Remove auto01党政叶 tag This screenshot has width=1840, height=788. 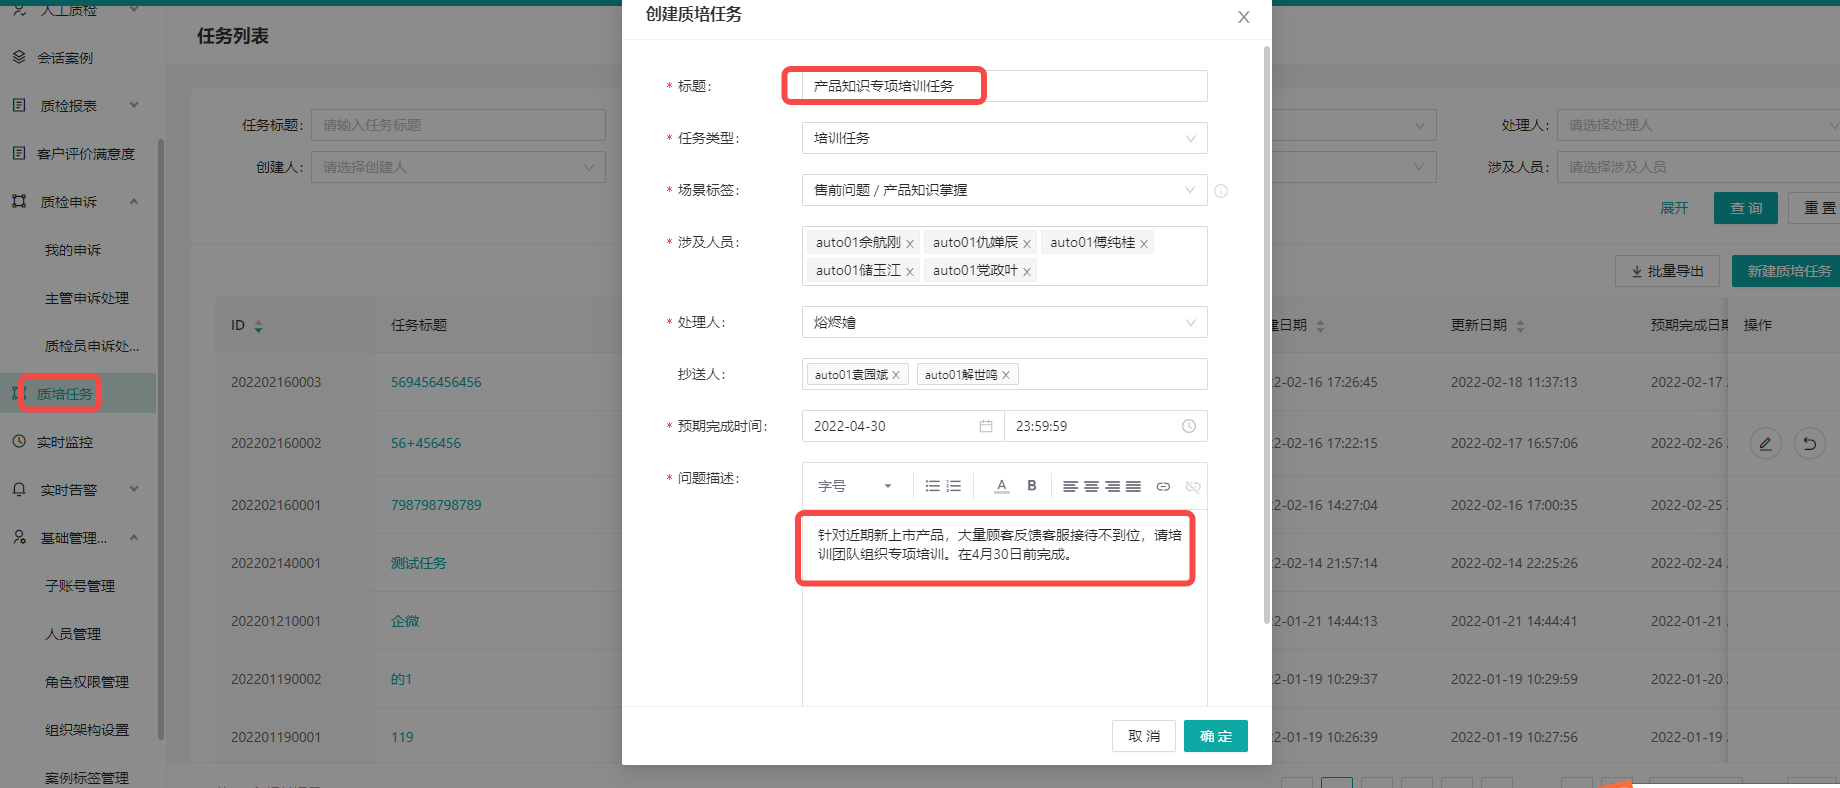(1027, 272)
